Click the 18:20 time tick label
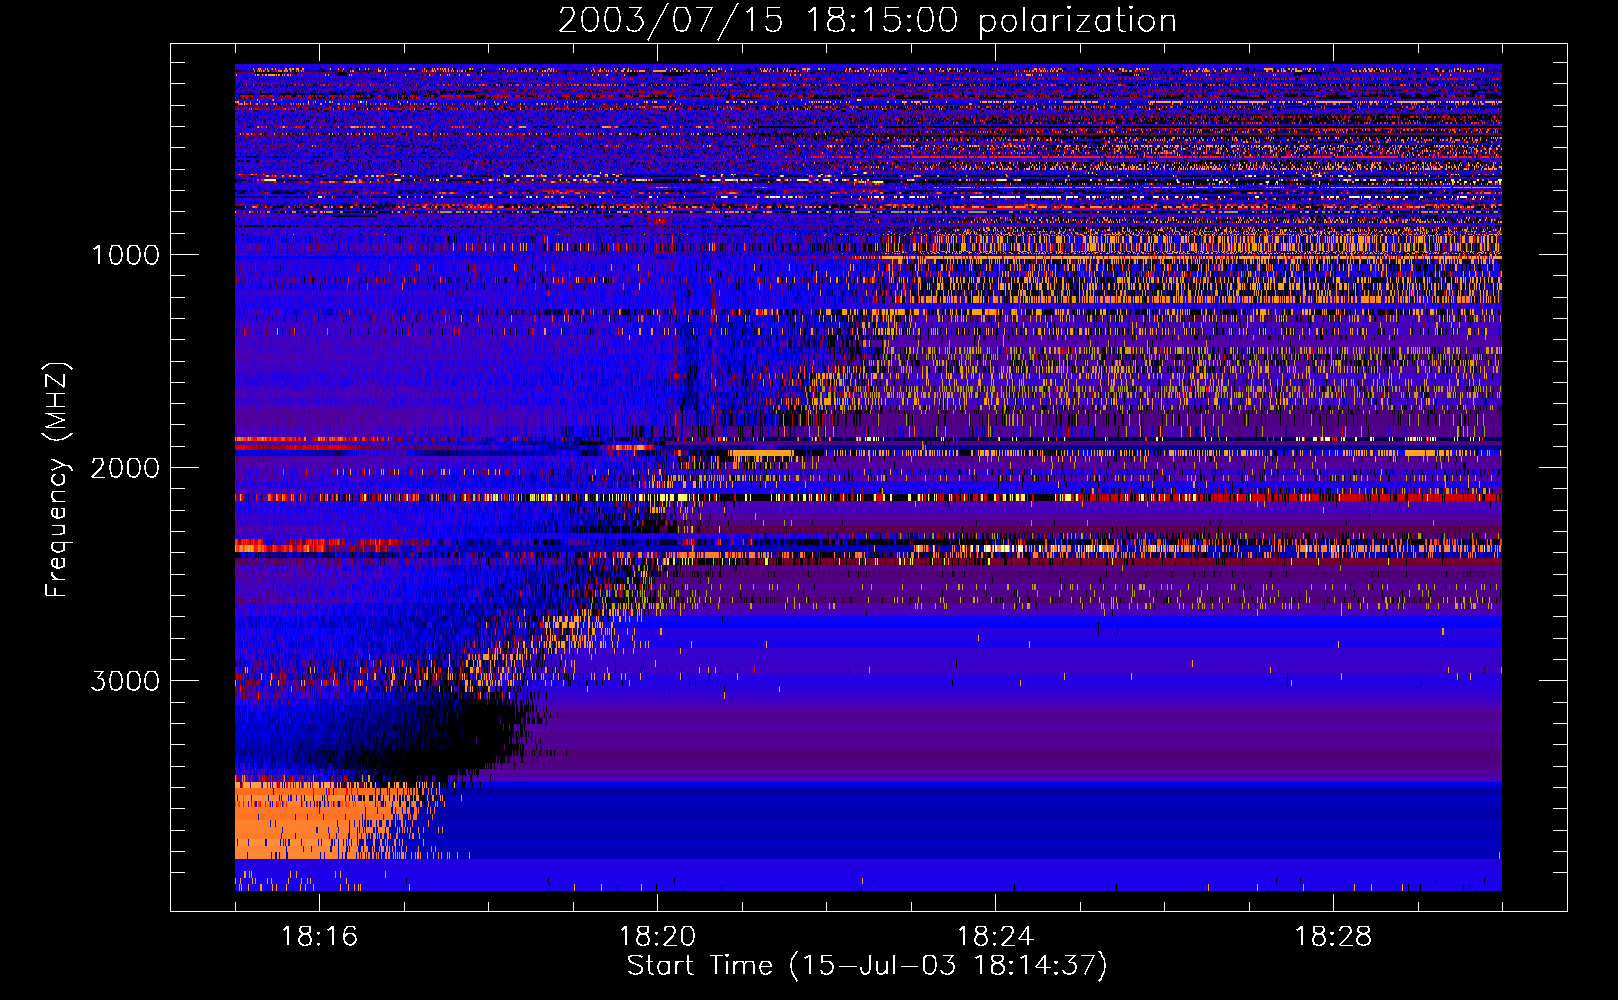 [x=657, y=937]
